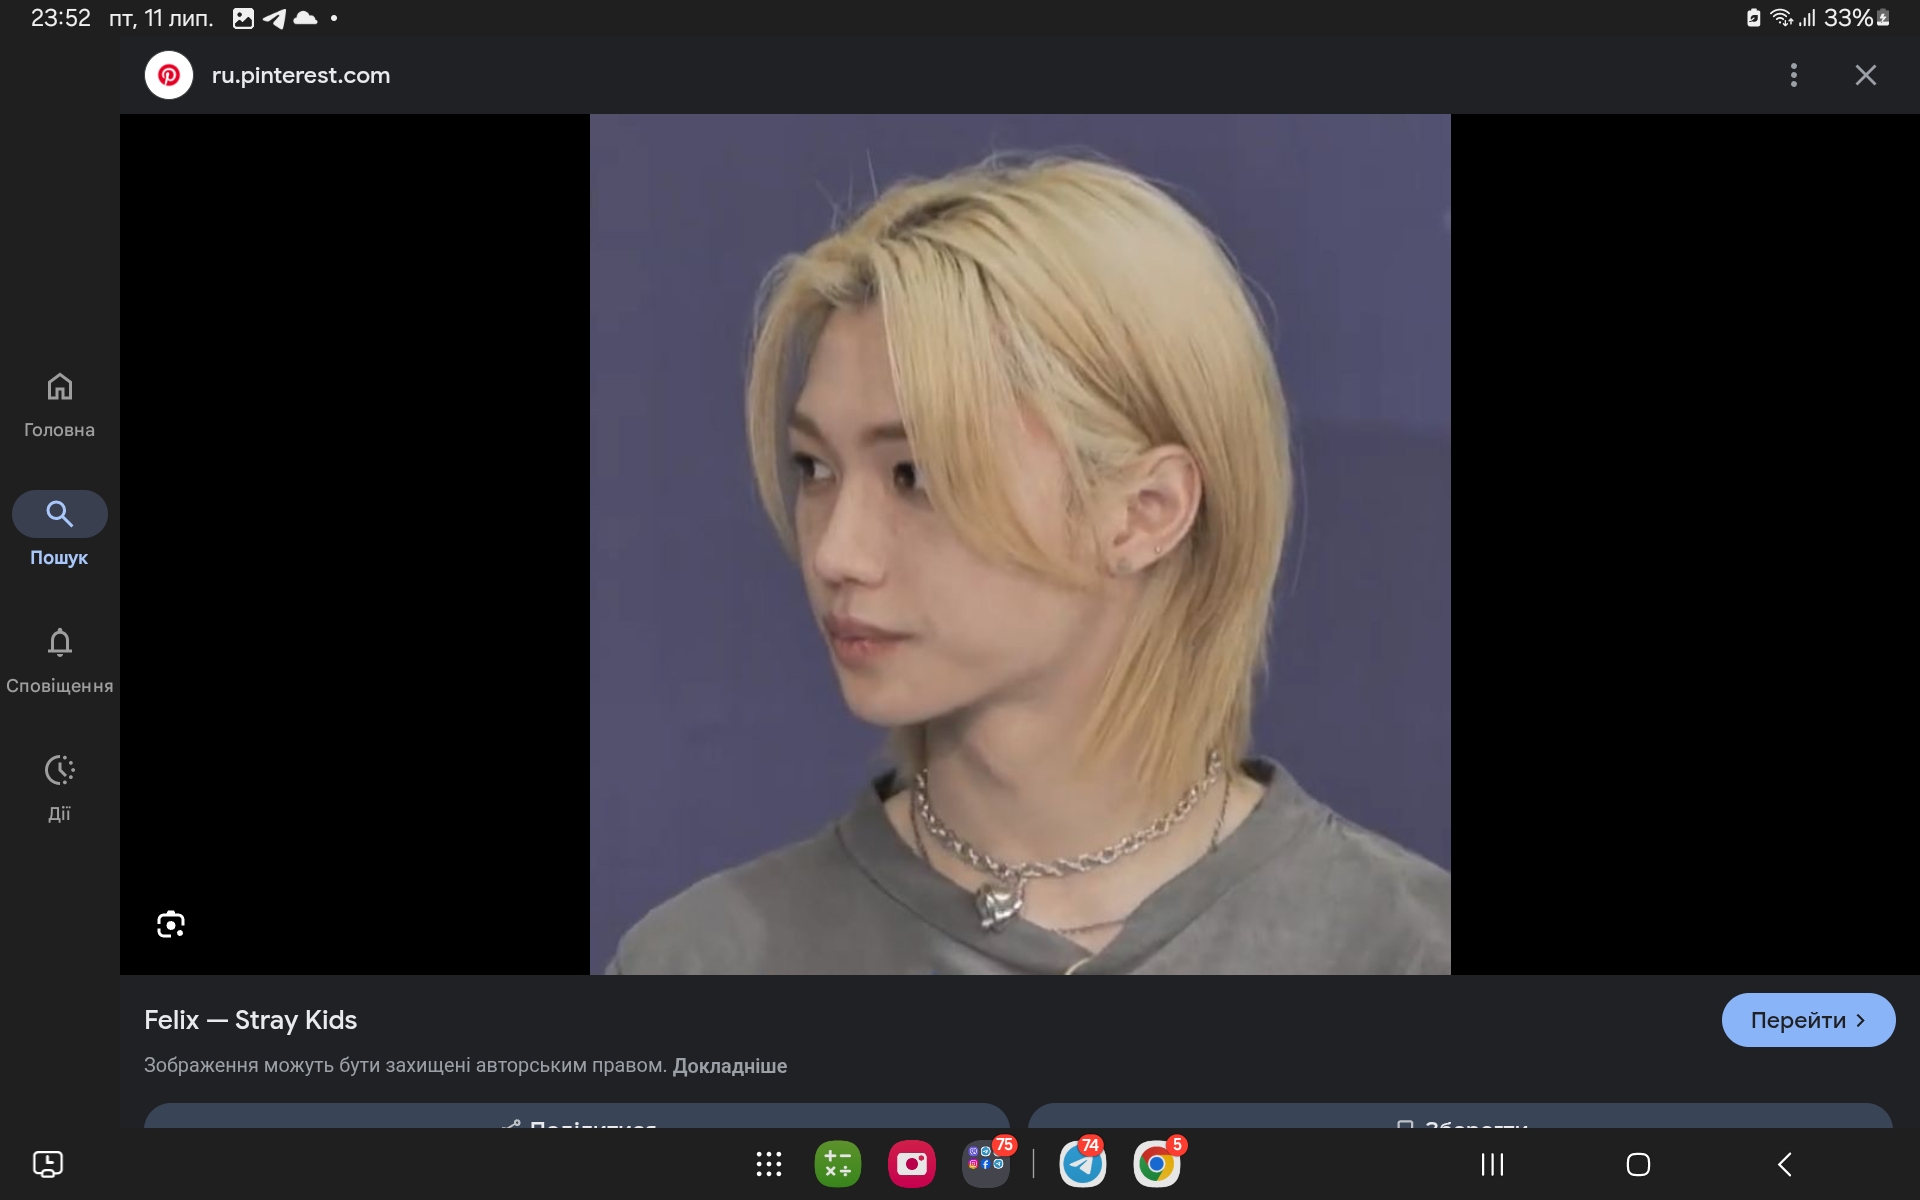Open the app folder with 75 badge
Screen dimensions: 1920x1200
(x=985, y=1164)
